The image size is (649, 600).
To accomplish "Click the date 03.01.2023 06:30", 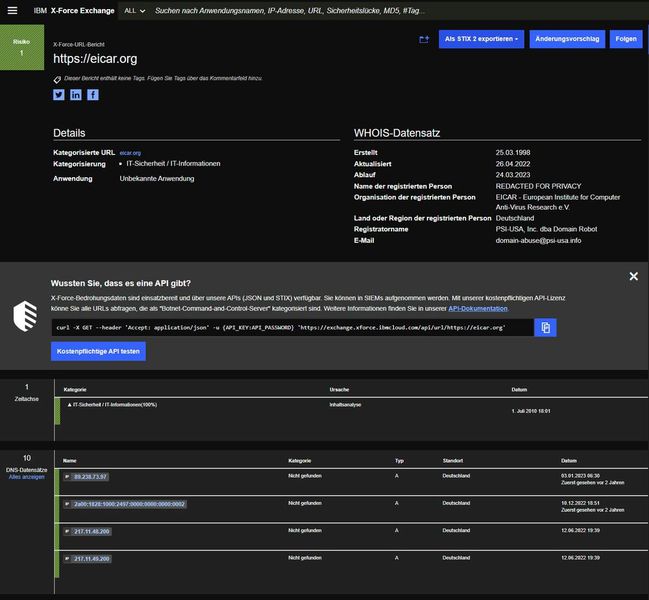I will 580,476.
